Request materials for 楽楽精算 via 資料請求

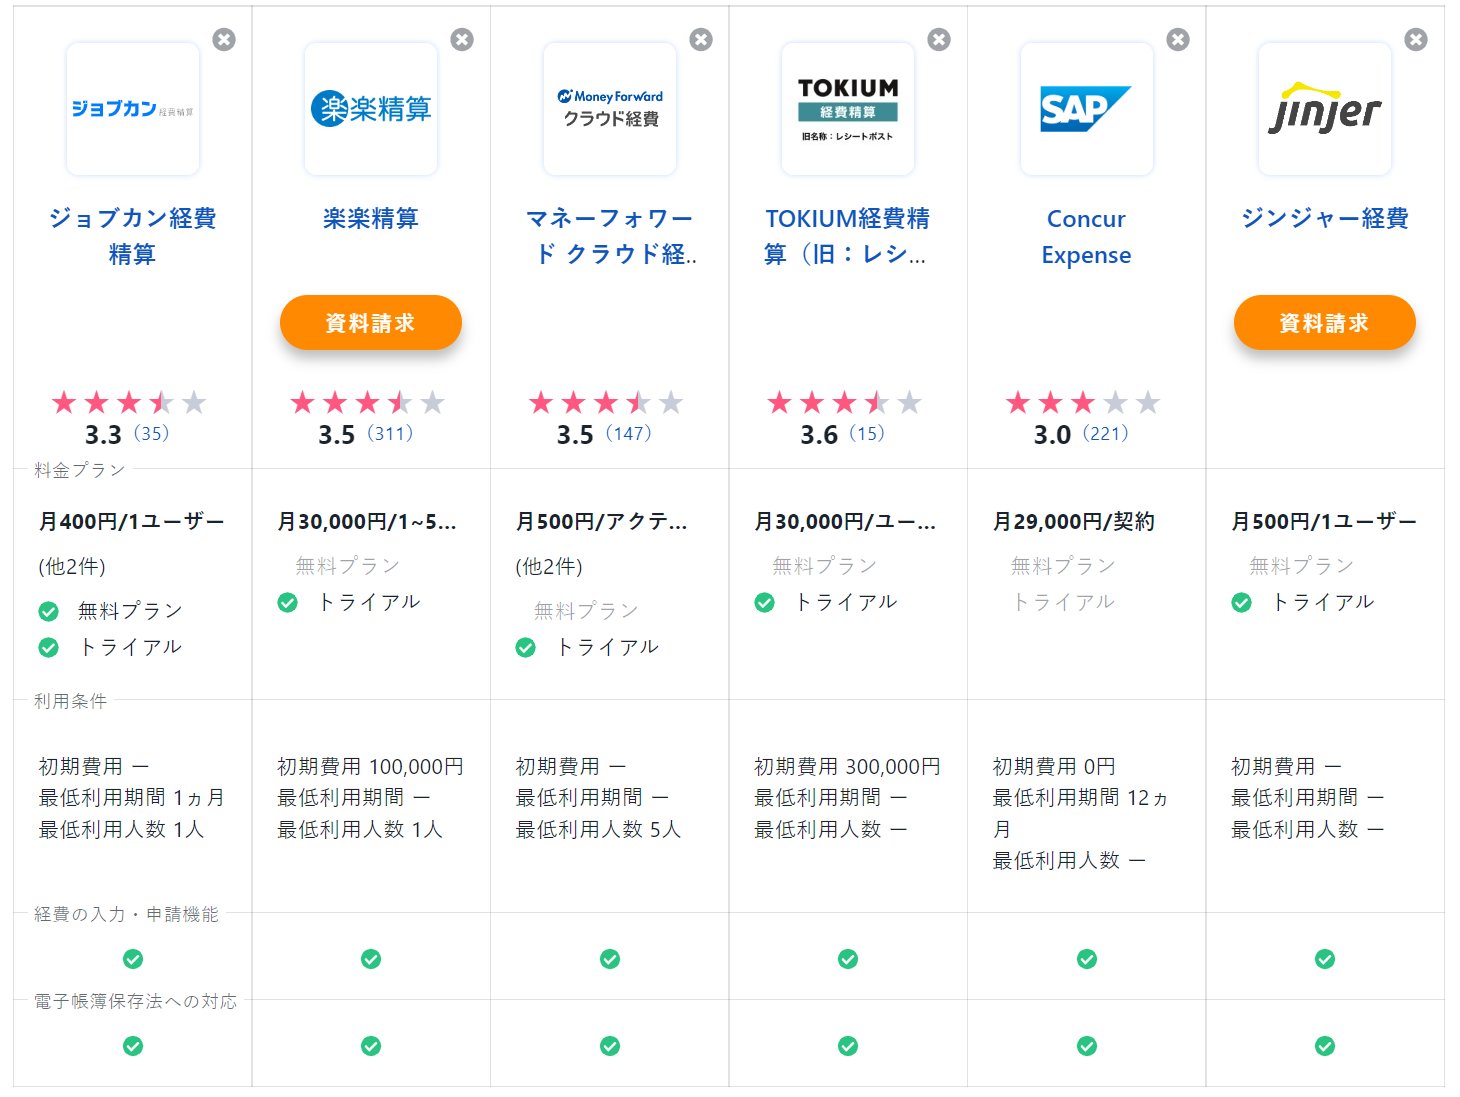click(370, 323)
